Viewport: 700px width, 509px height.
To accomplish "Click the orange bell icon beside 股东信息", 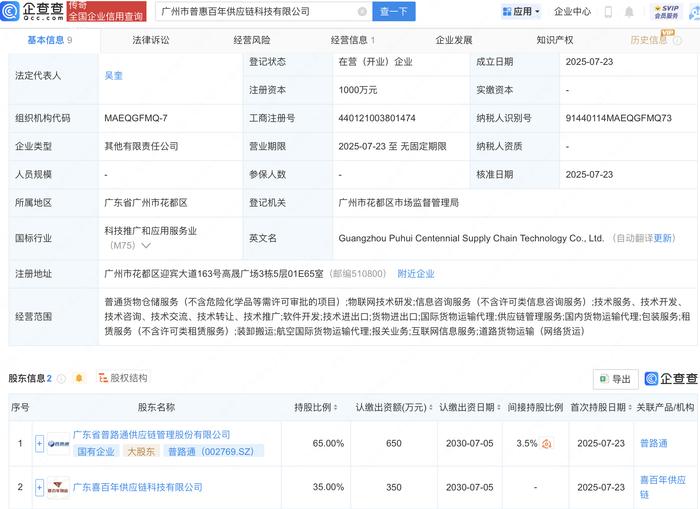I will (79, 378).
